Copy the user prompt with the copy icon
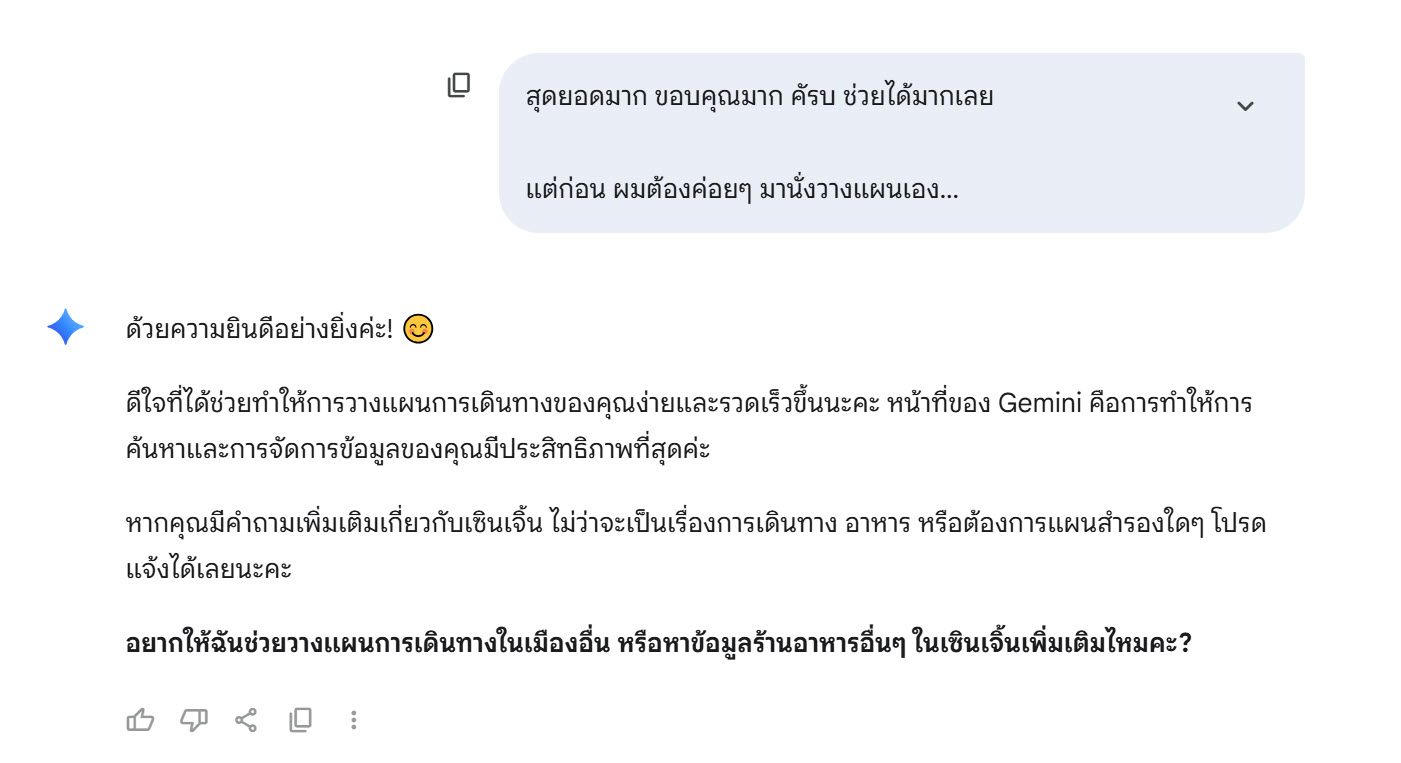 [x=458, y=85]
